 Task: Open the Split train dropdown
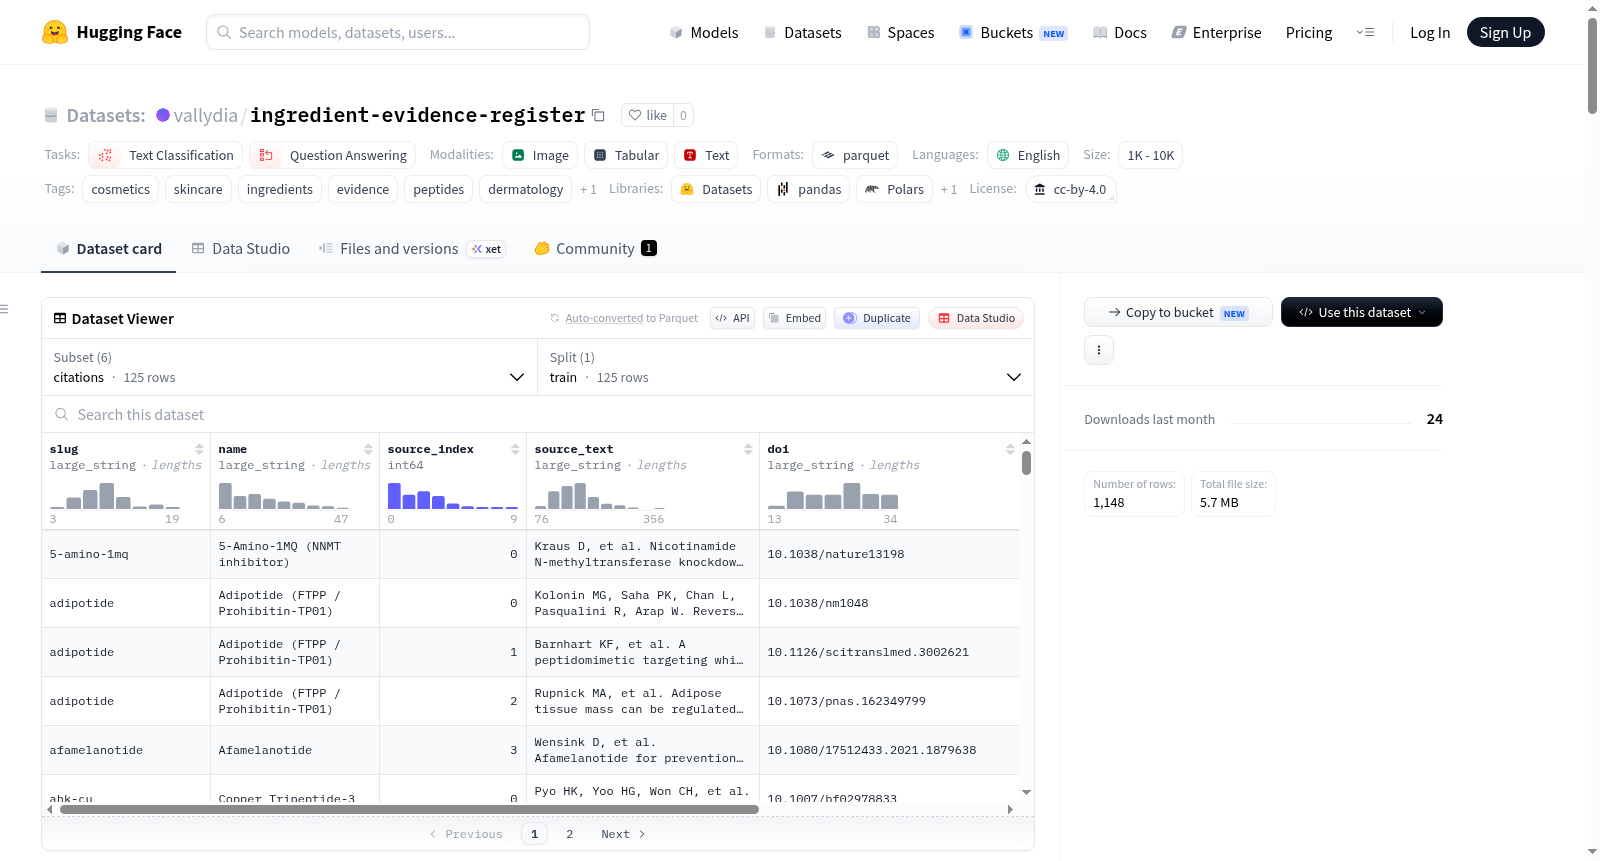coord(786,367)
